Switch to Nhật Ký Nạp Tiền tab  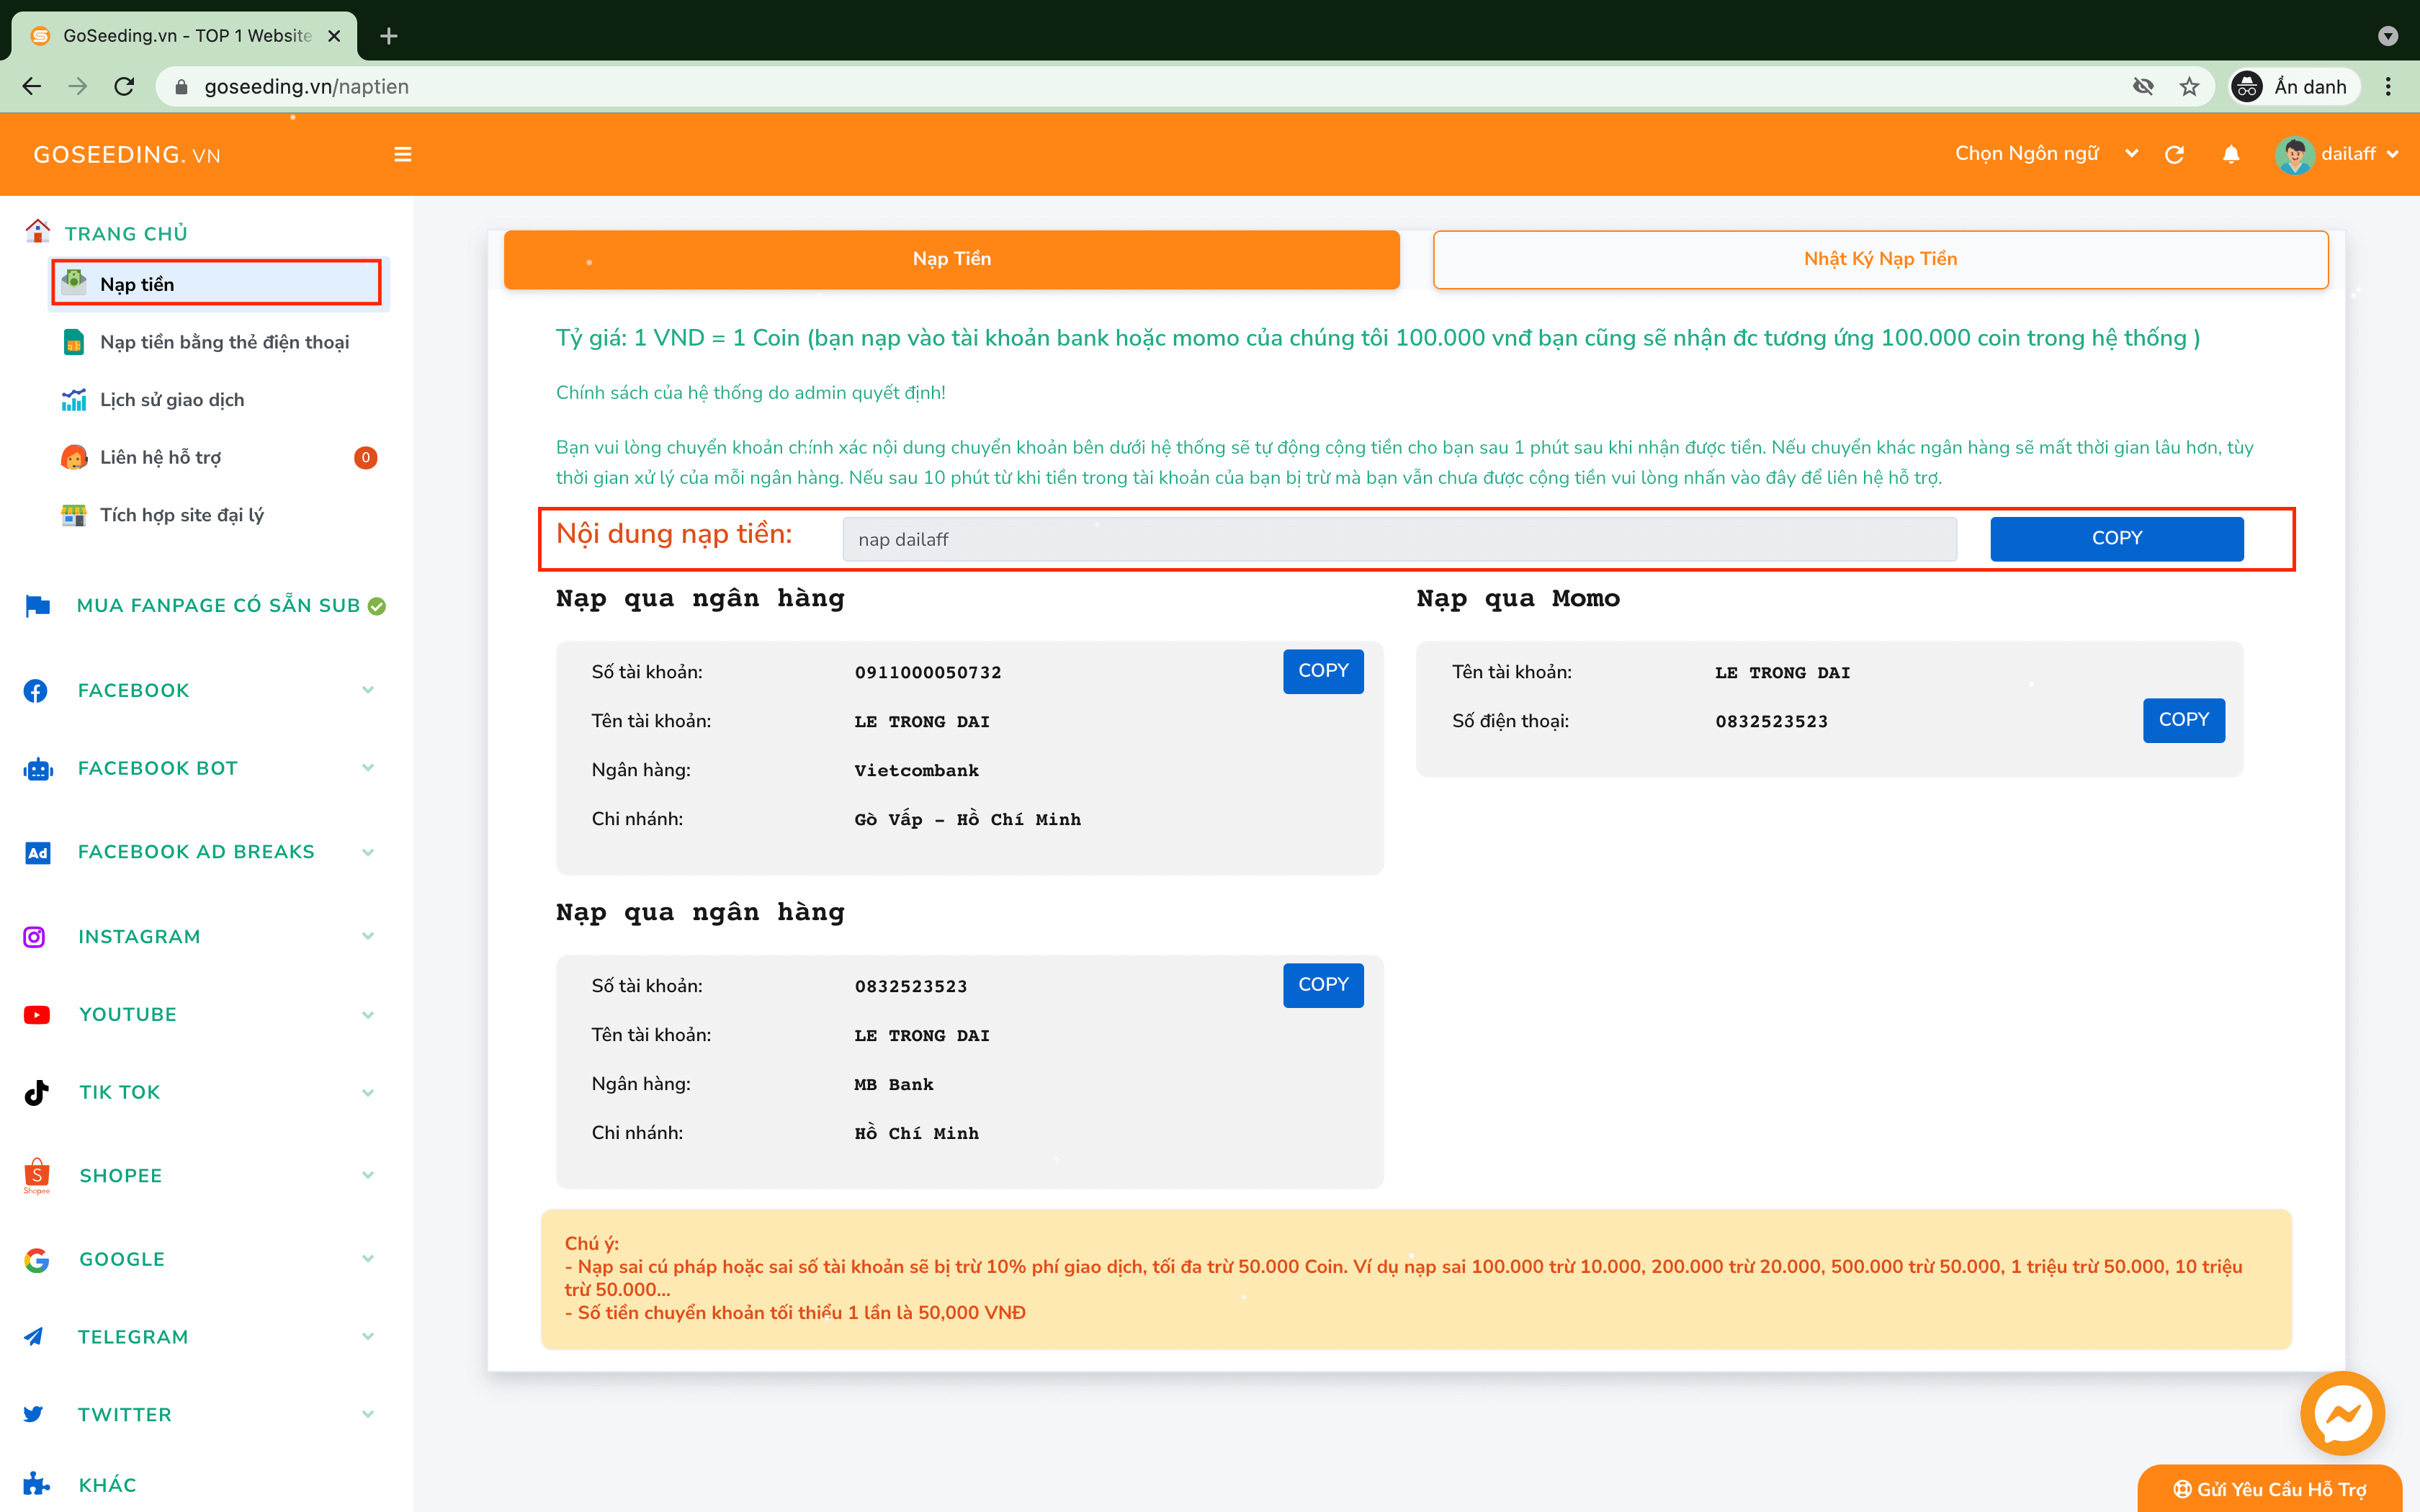point(1880,258)
